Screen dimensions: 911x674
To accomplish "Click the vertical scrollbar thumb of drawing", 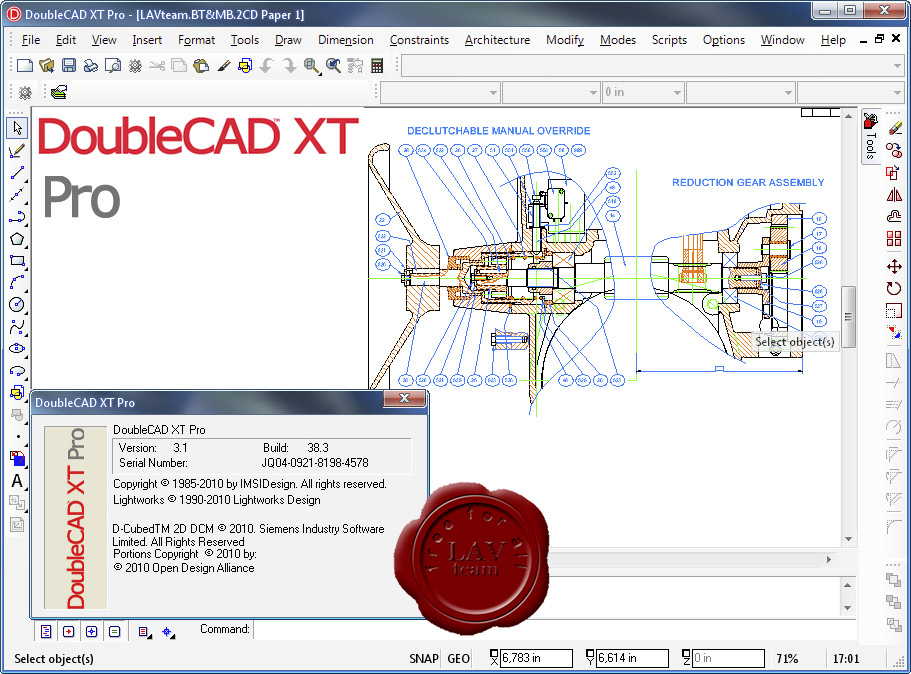I will tap(848, 317).
